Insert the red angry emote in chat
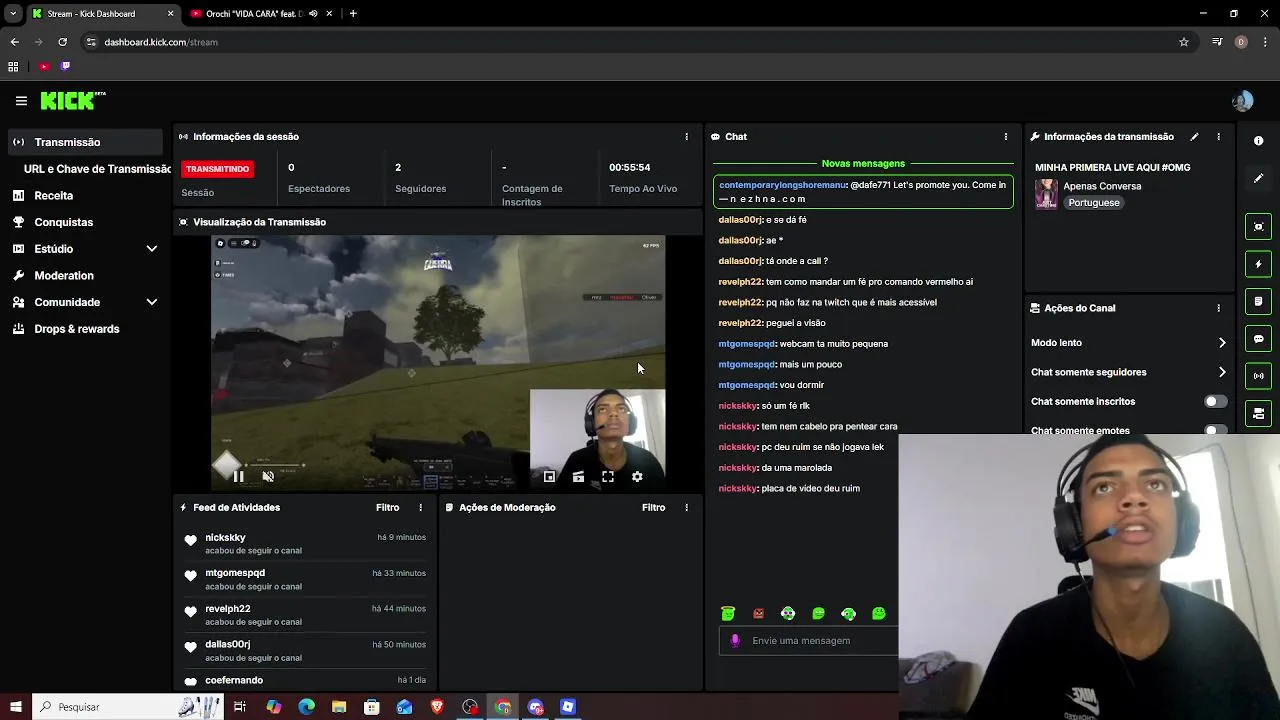This screenshot has height=720, width=1280. [758, 614]
